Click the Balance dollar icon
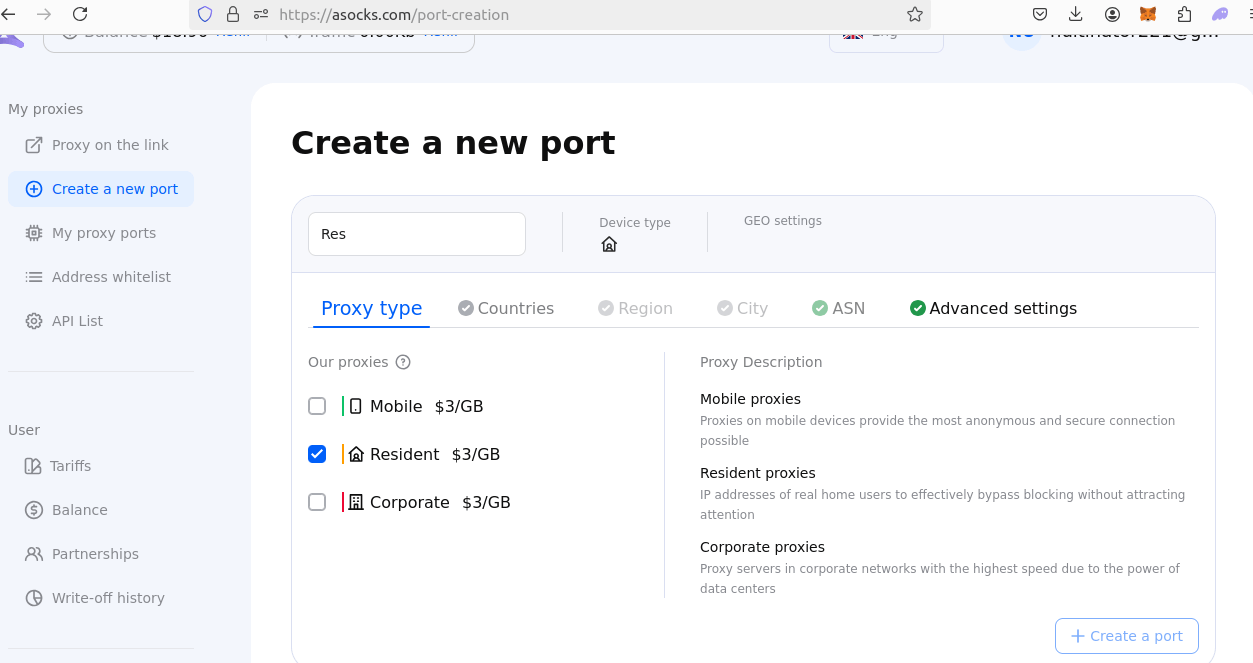This screenshot has height=663, width=1253. (34, 510)
